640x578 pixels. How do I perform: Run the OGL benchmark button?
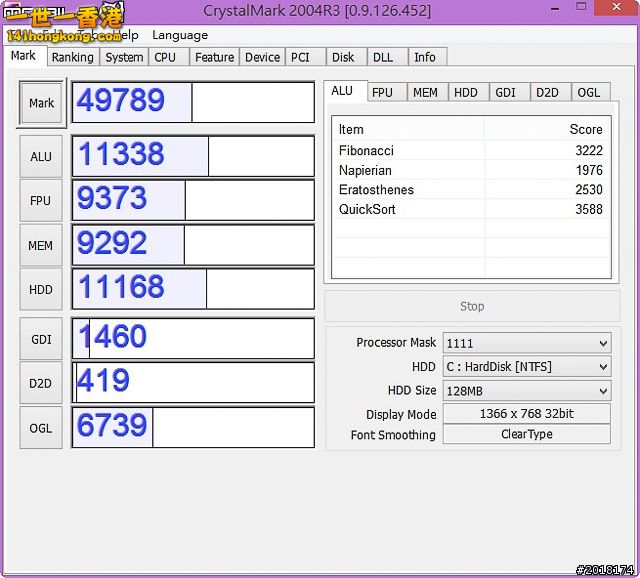click(41, 428)
